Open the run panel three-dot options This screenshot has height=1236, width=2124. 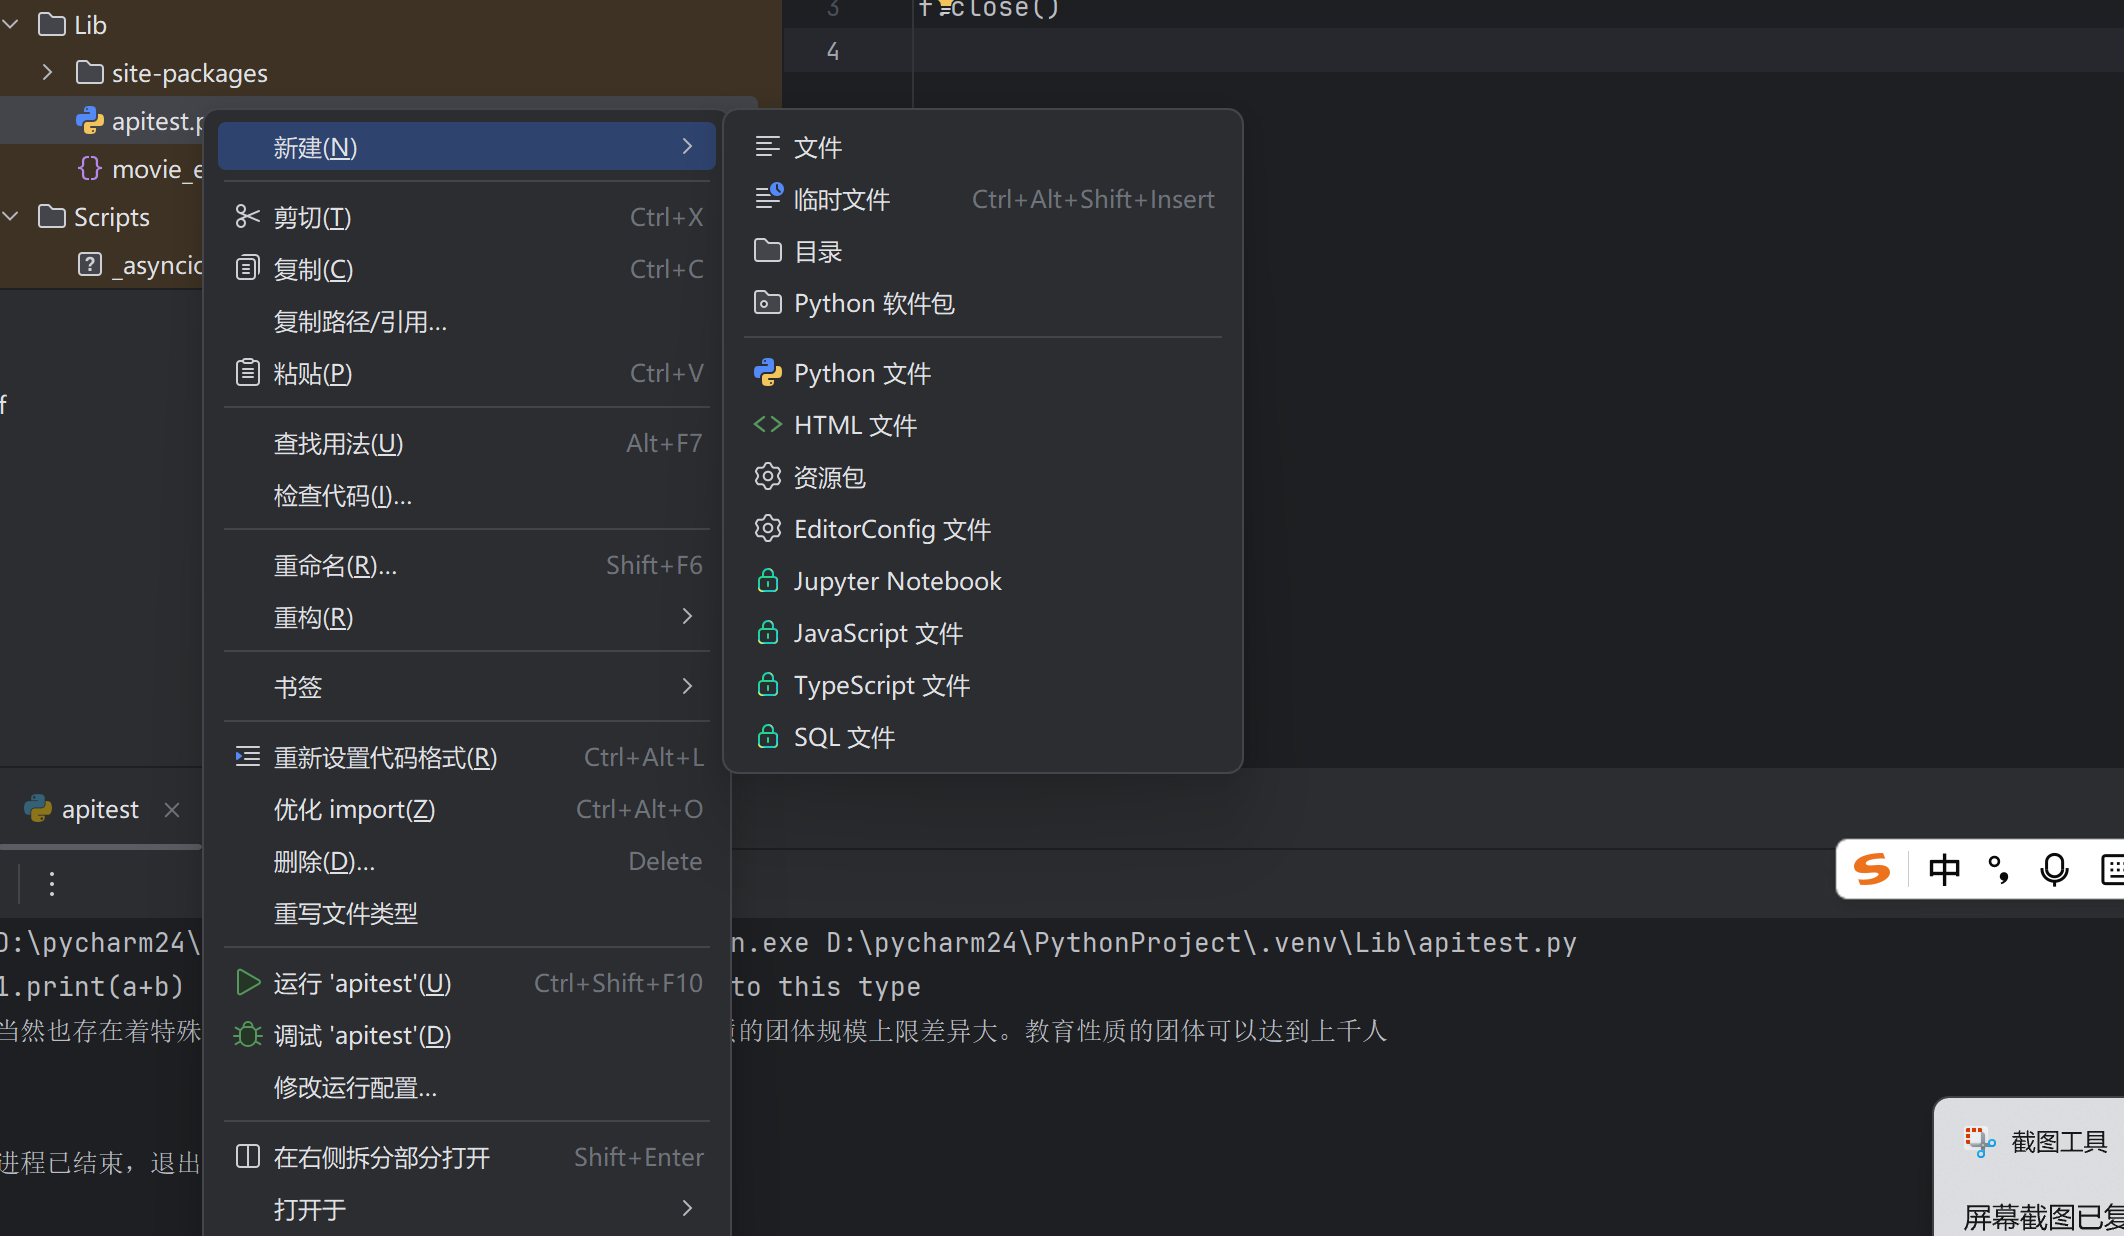52,883
